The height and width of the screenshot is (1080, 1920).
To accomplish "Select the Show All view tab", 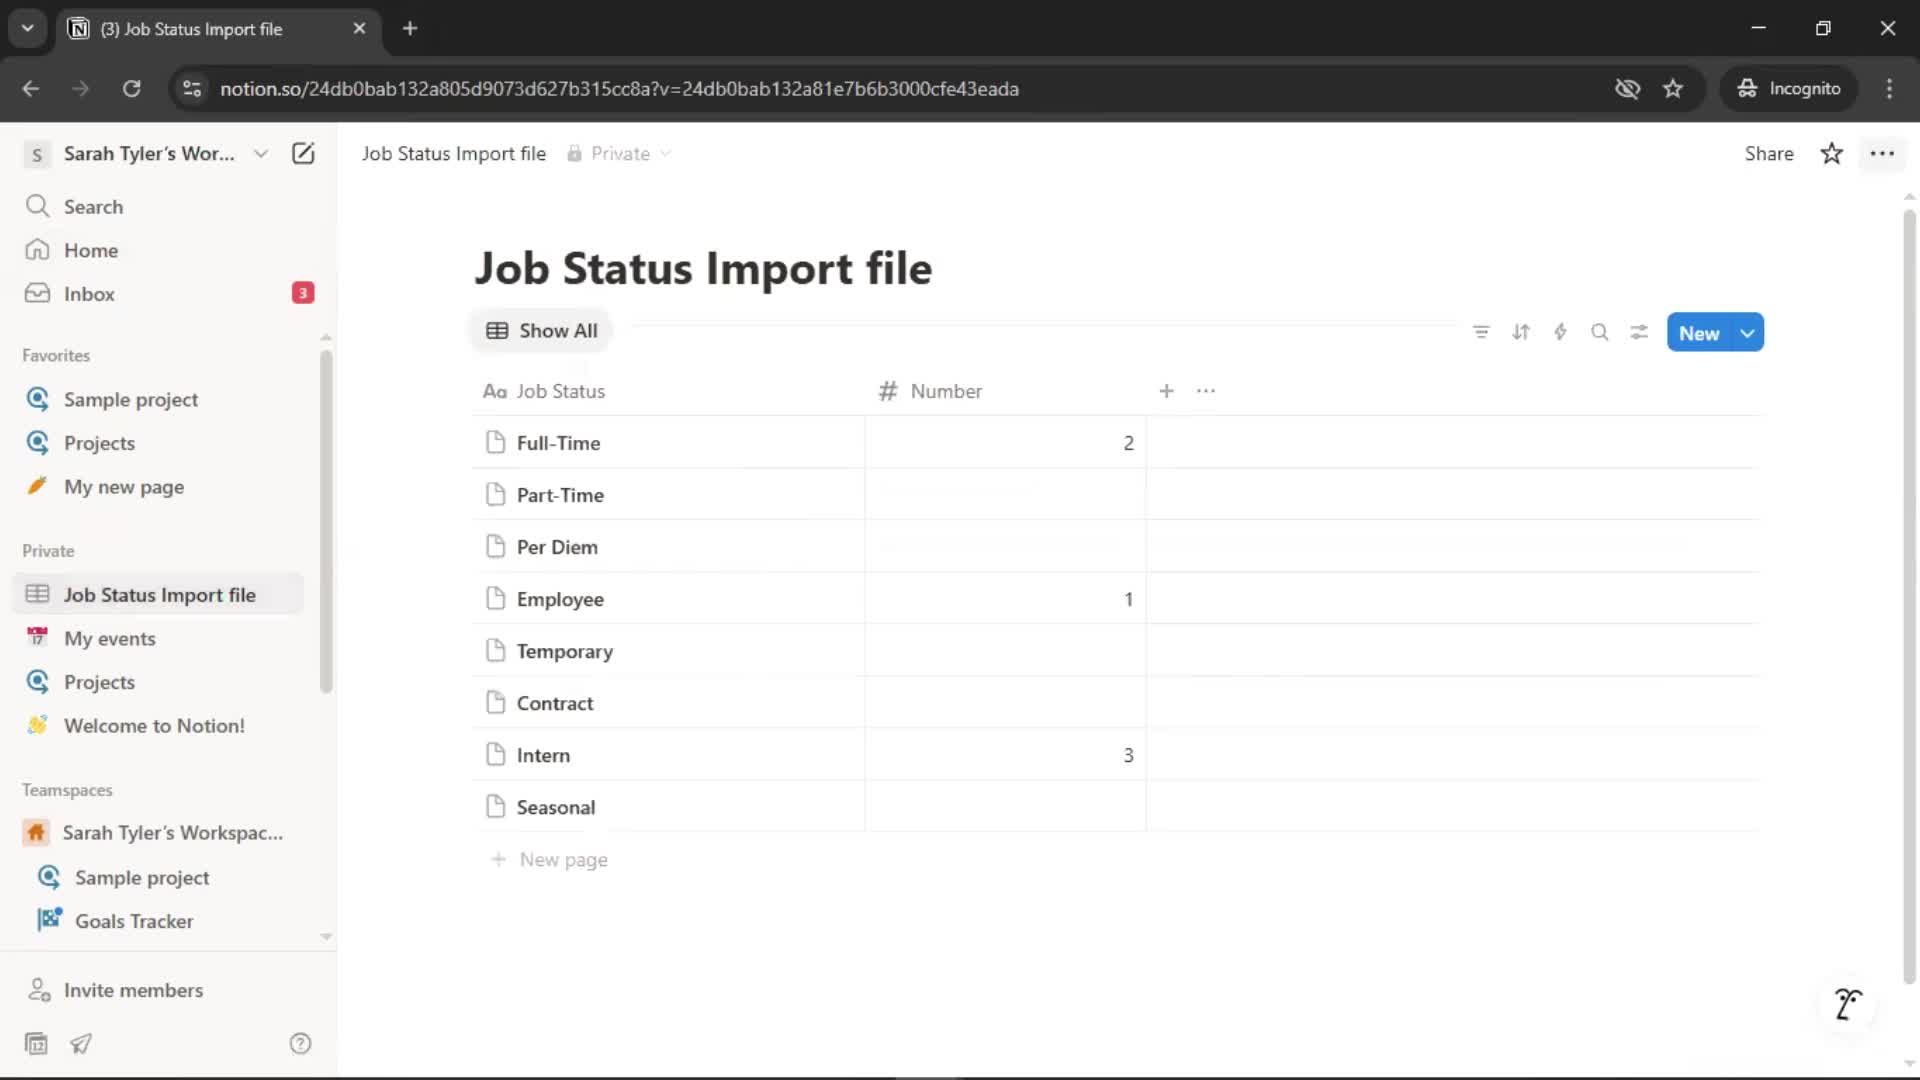I will click(541, 331).
